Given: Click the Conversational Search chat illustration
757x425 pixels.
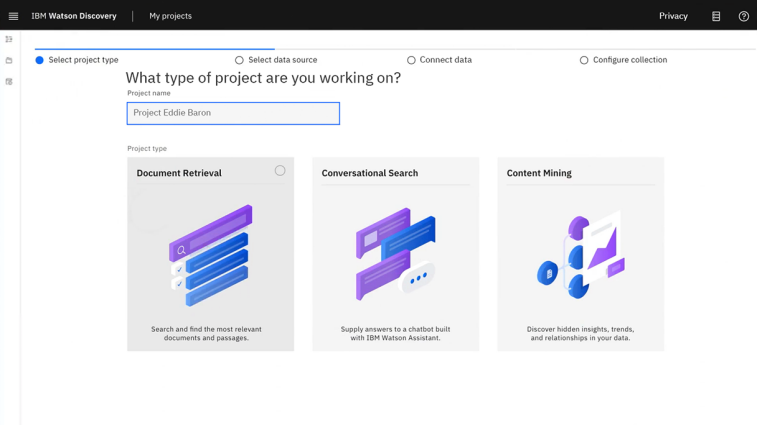Looking at the screenshot, I should click(x=395, y=255).
